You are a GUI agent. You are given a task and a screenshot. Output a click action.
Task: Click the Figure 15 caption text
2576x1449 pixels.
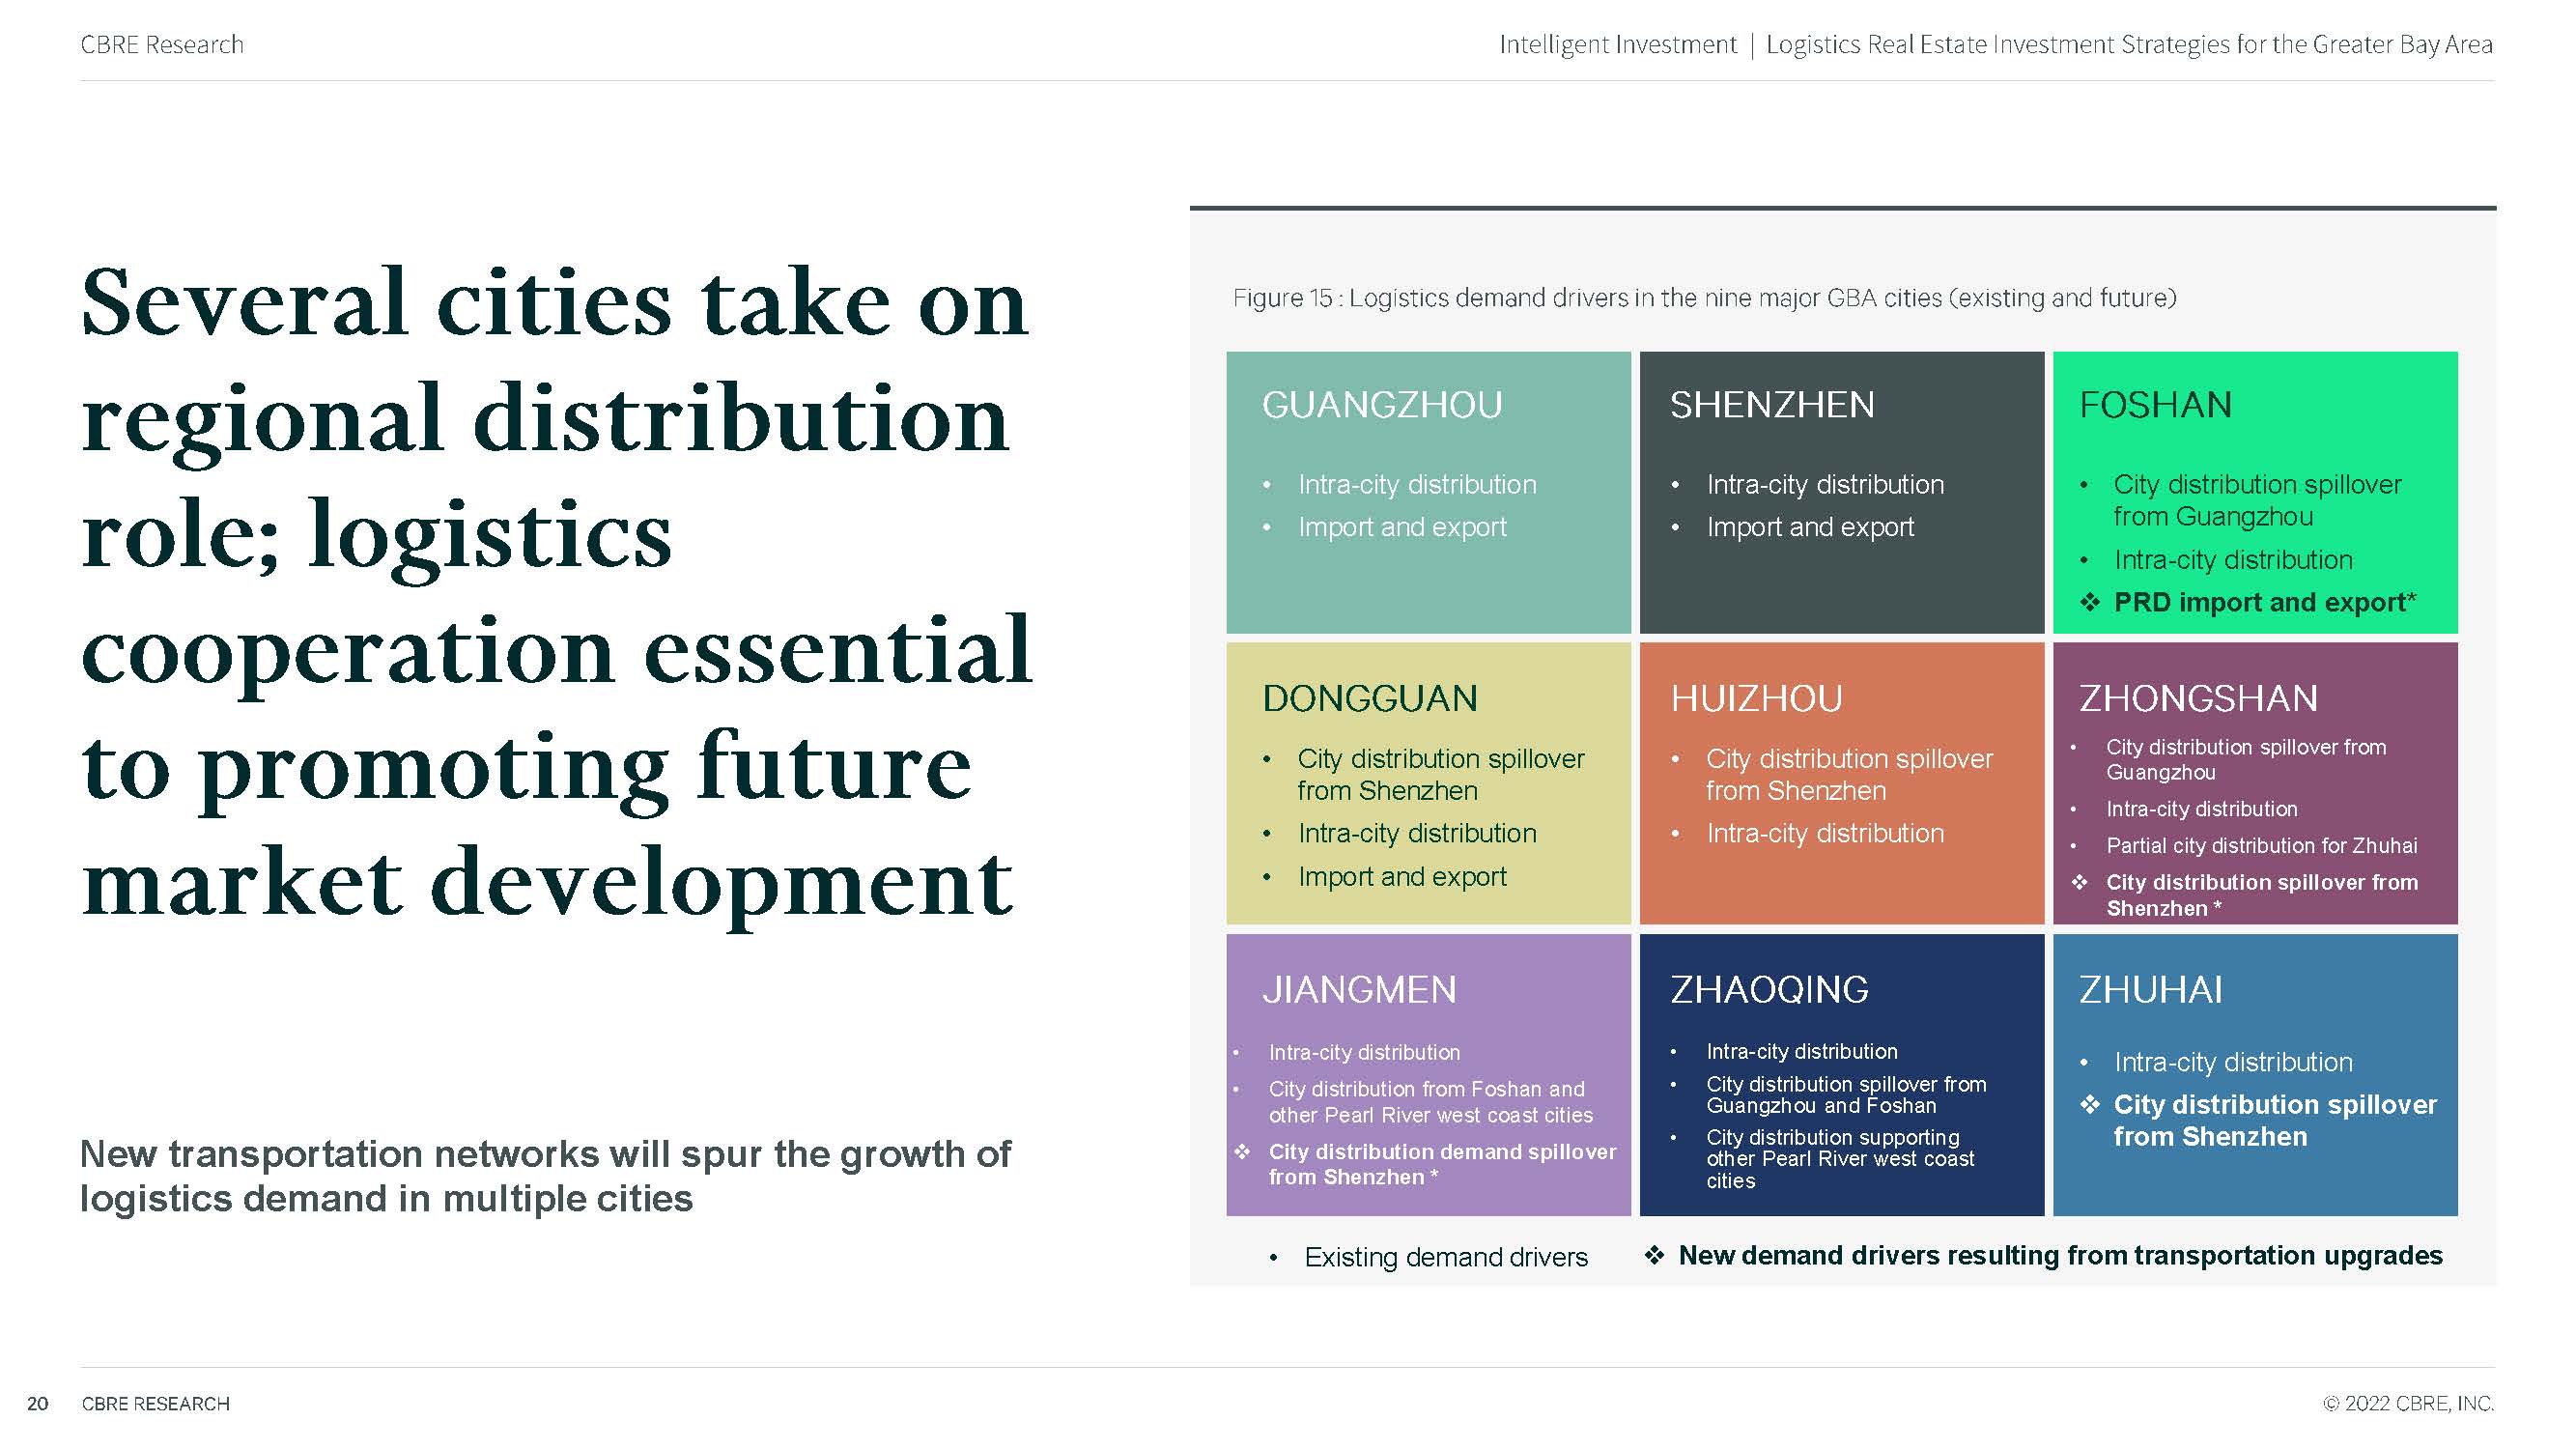(x=1703, y=298)
